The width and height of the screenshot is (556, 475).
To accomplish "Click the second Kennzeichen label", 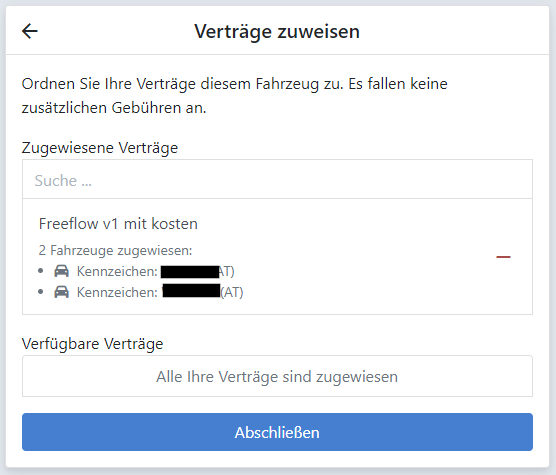I will tap(117, 292).
